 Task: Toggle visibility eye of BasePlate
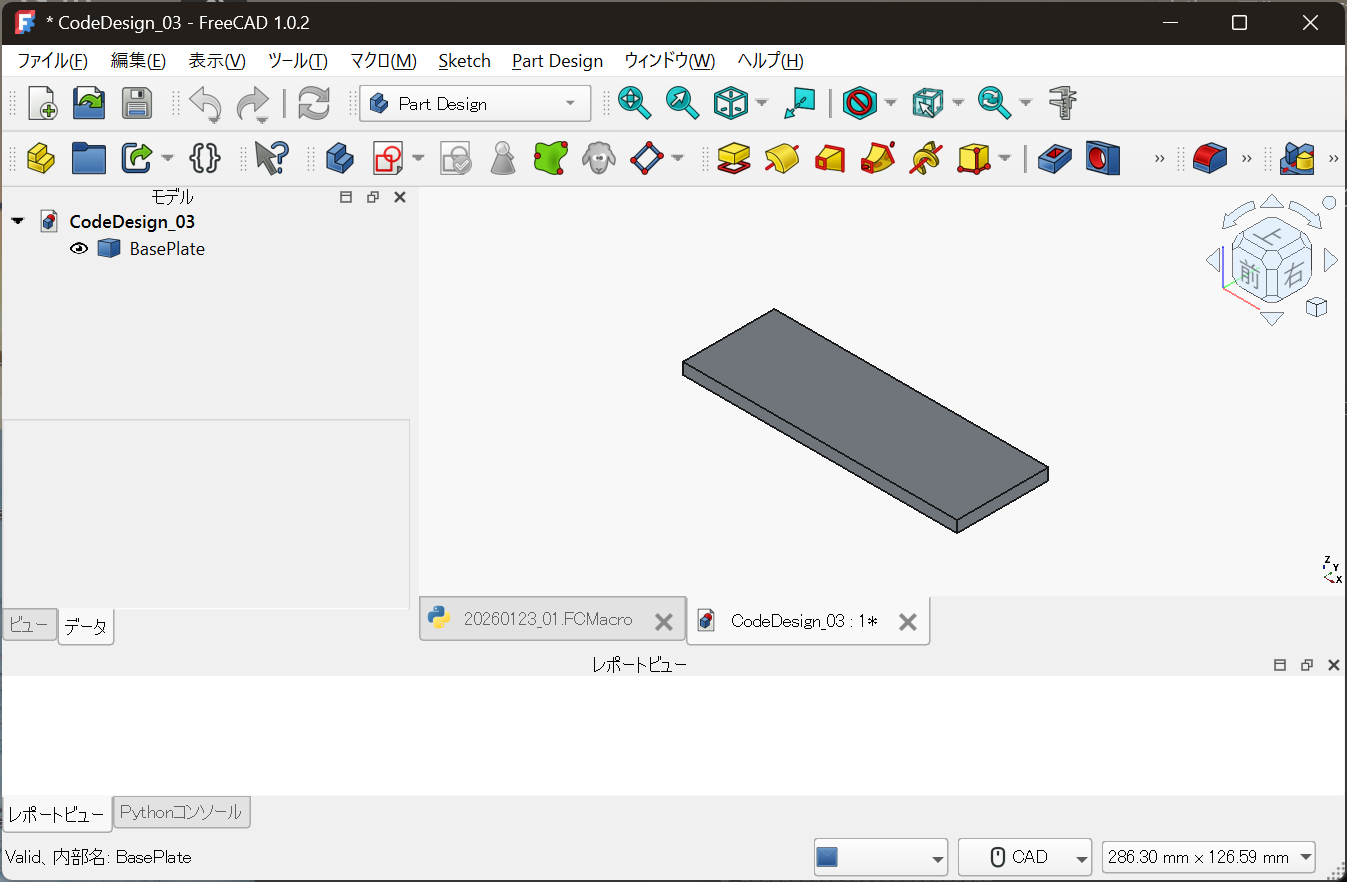79,249
